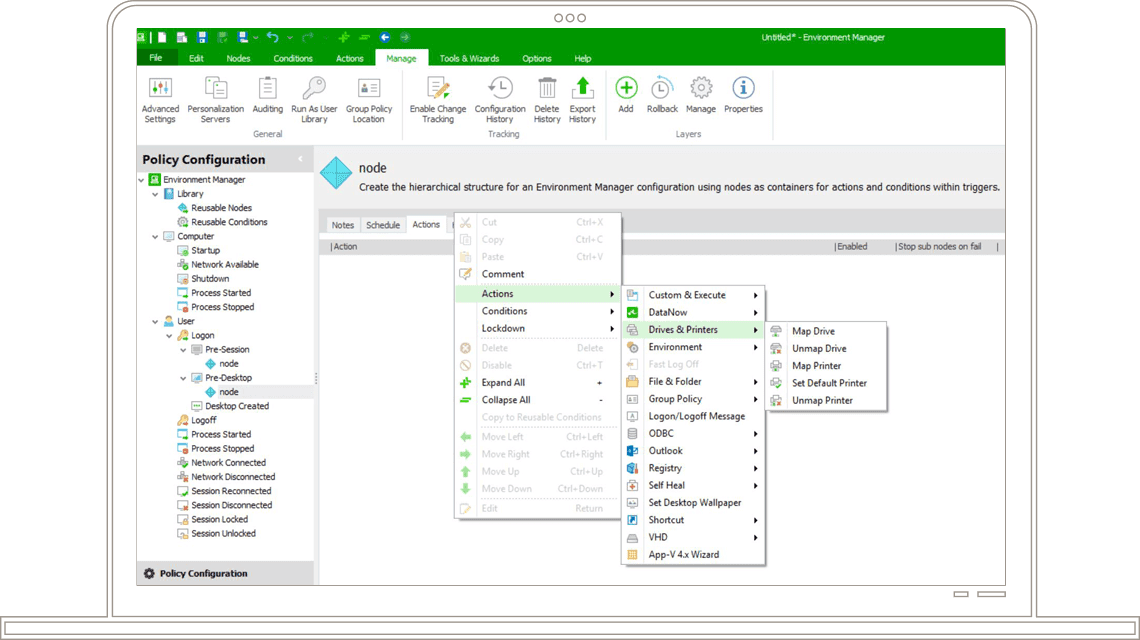
Task: Open Advanced Settings
Action: pyautogui.click(x=160, y=100)
